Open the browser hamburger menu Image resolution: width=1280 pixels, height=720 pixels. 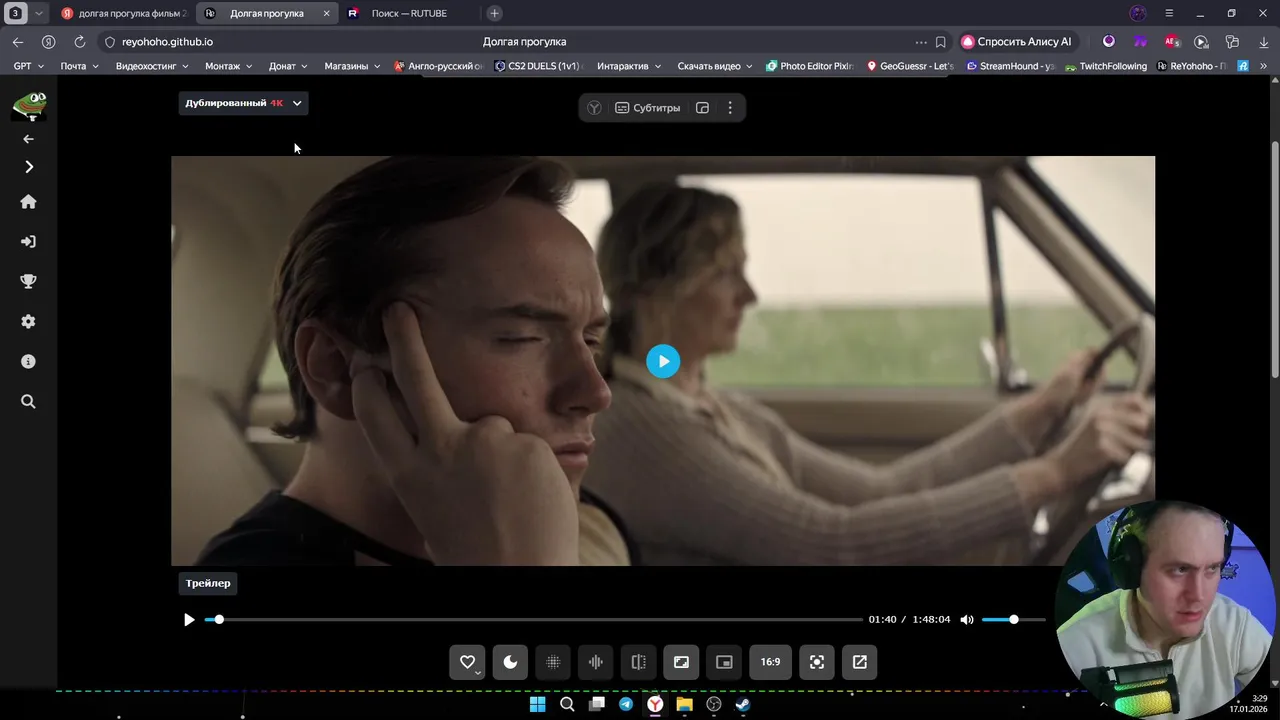(1169, 13)
